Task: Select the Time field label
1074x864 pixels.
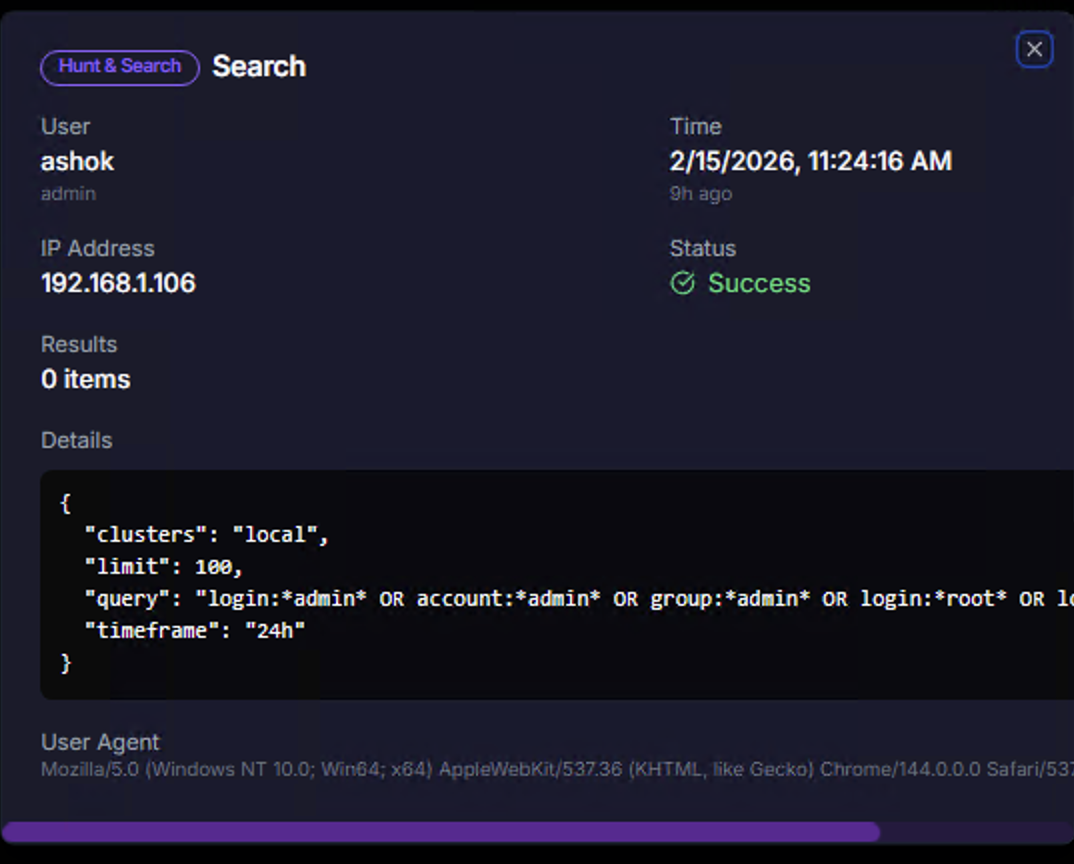Action: pos(696,126)
